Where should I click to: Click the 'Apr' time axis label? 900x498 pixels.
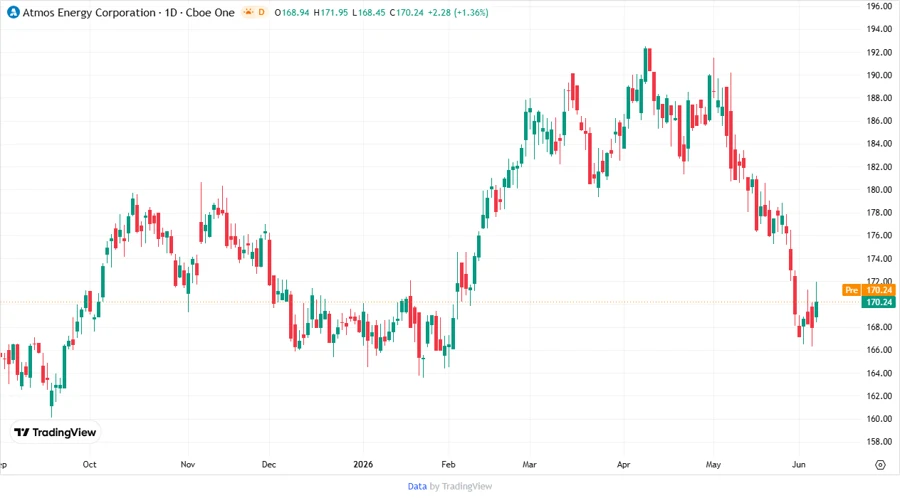click(x=623, y=464)
